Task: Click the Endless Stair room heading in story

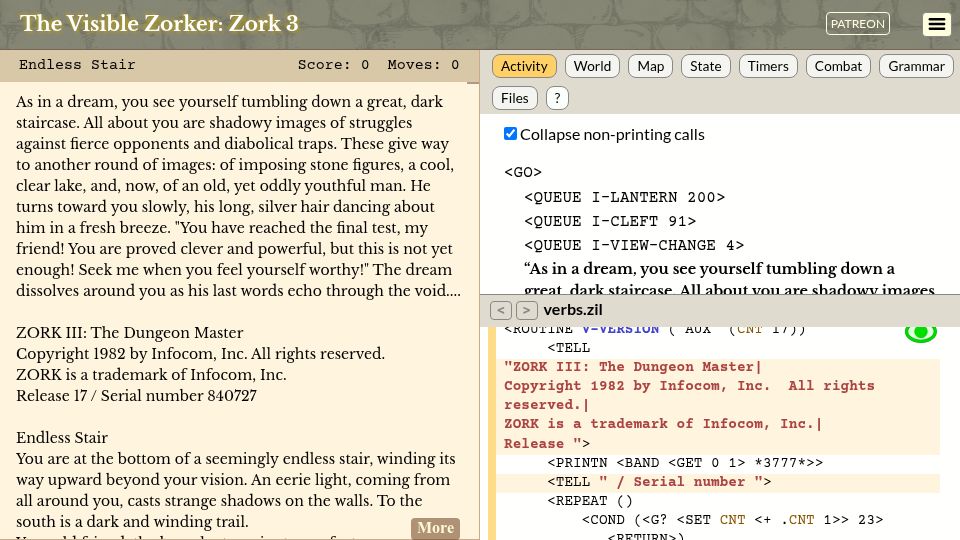Action: tap(62, 438)
